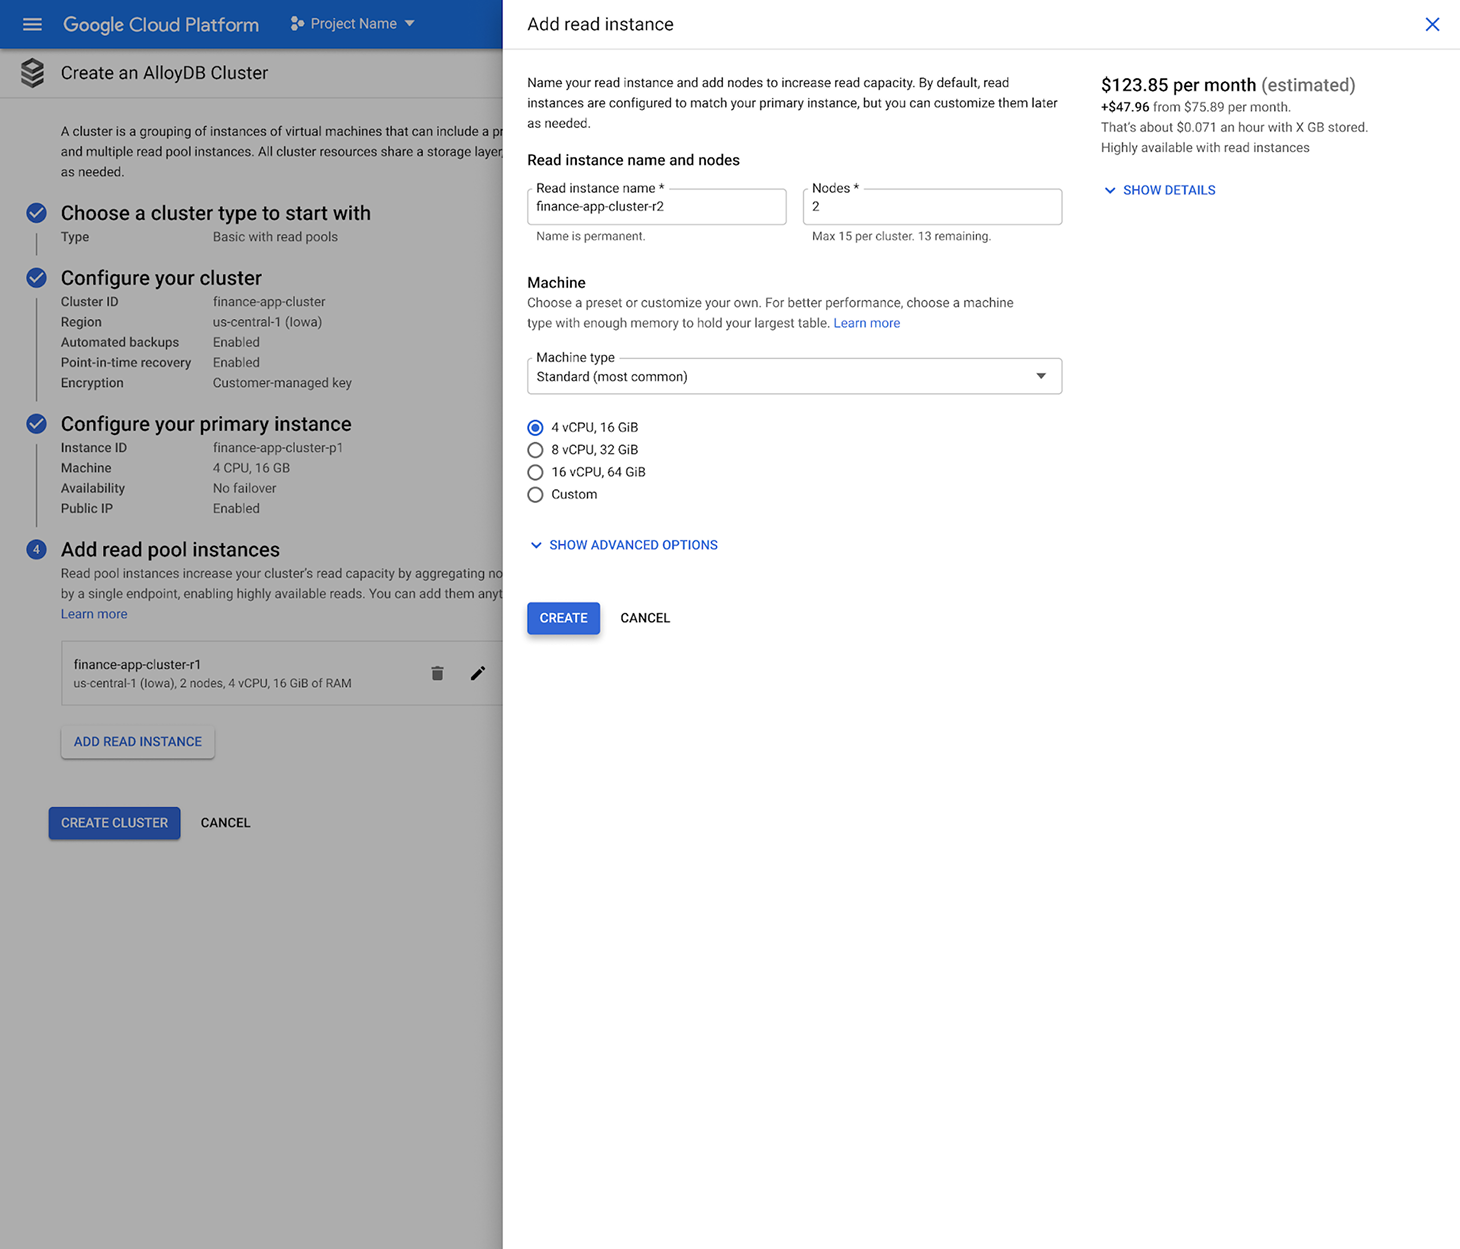
Task: Select the 16 vCPU, 64 GiB option
Action: [x=536, y=472]
